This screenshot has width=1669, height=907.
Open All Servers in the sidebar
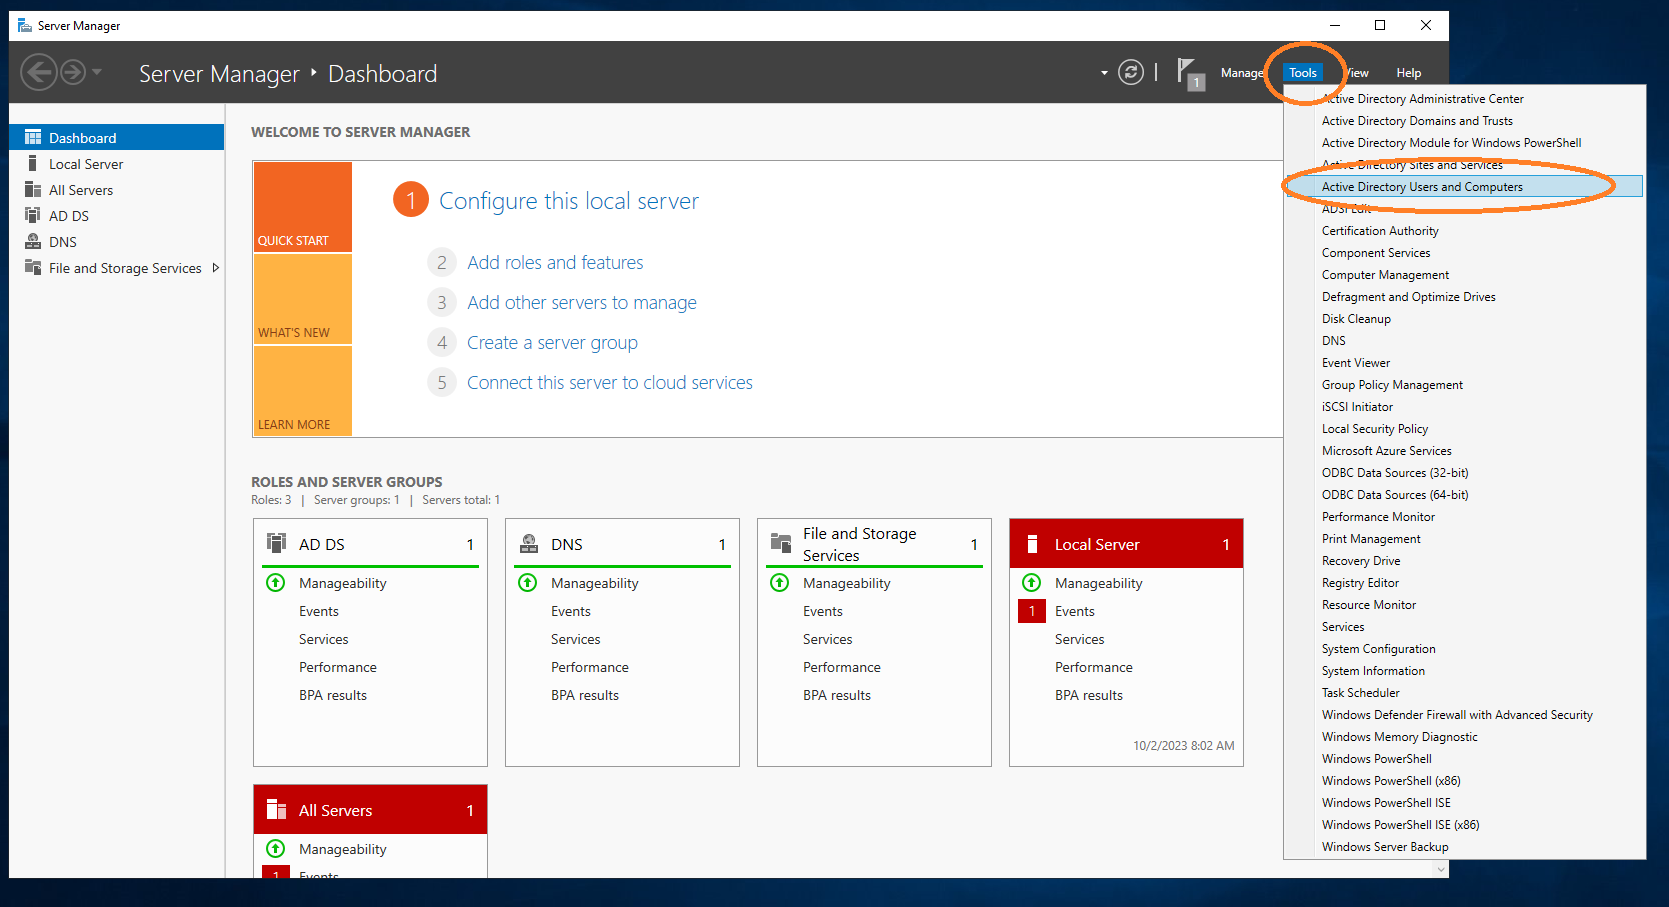click(x=81, y=189)
